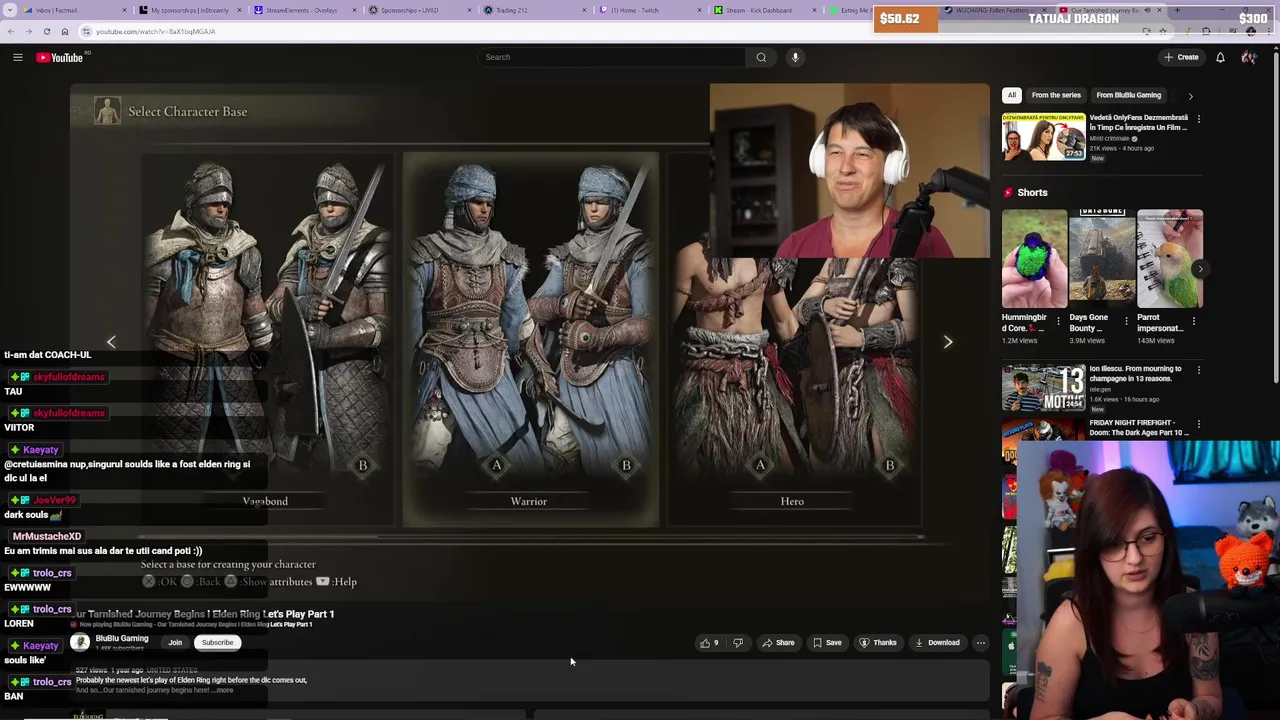The image size is (1280, 720).
Task: Open more actions ellipsis under the video
Action: tap(980, 643)
